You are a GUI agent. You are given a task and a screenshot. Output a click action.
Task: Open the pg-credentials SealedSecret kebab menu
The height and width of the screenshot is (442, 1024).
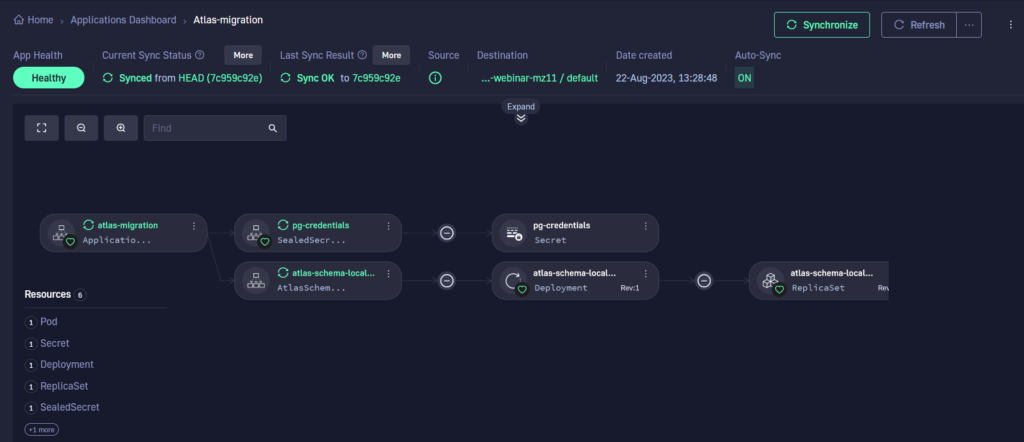pyautogui.click(x=389, y=226)
